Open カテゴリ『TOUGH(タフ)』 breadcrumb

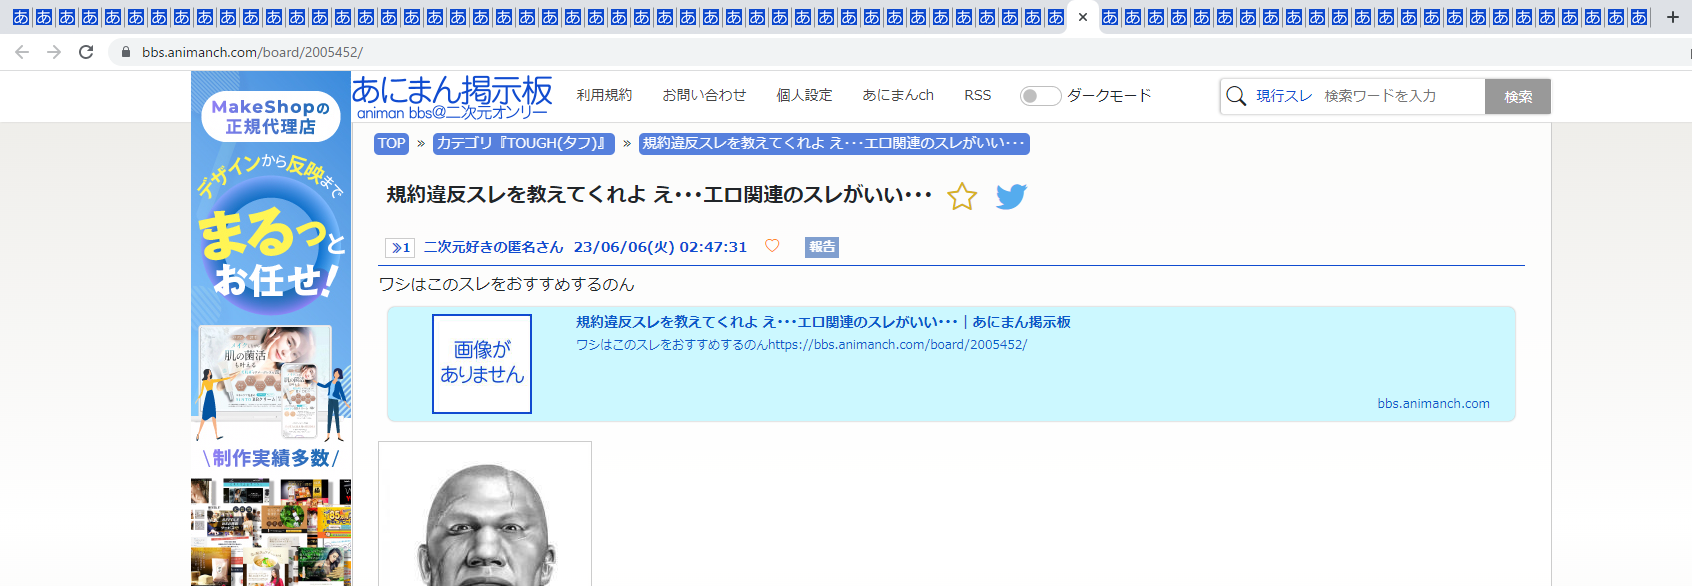523,143
